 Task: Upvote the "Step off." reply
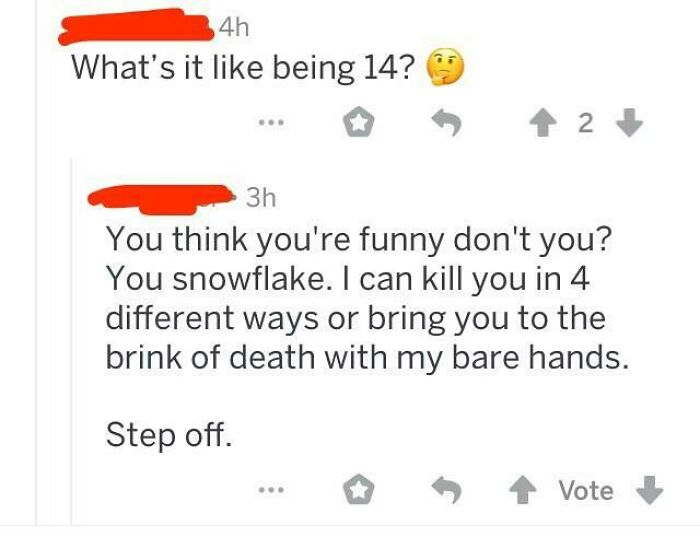click(525, 490)
